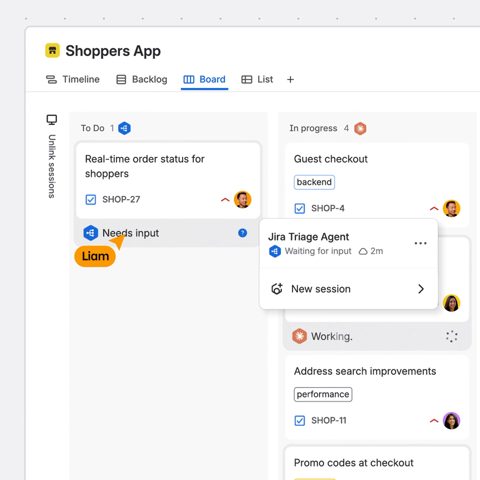Select the Board tab

tap(204, 79)
